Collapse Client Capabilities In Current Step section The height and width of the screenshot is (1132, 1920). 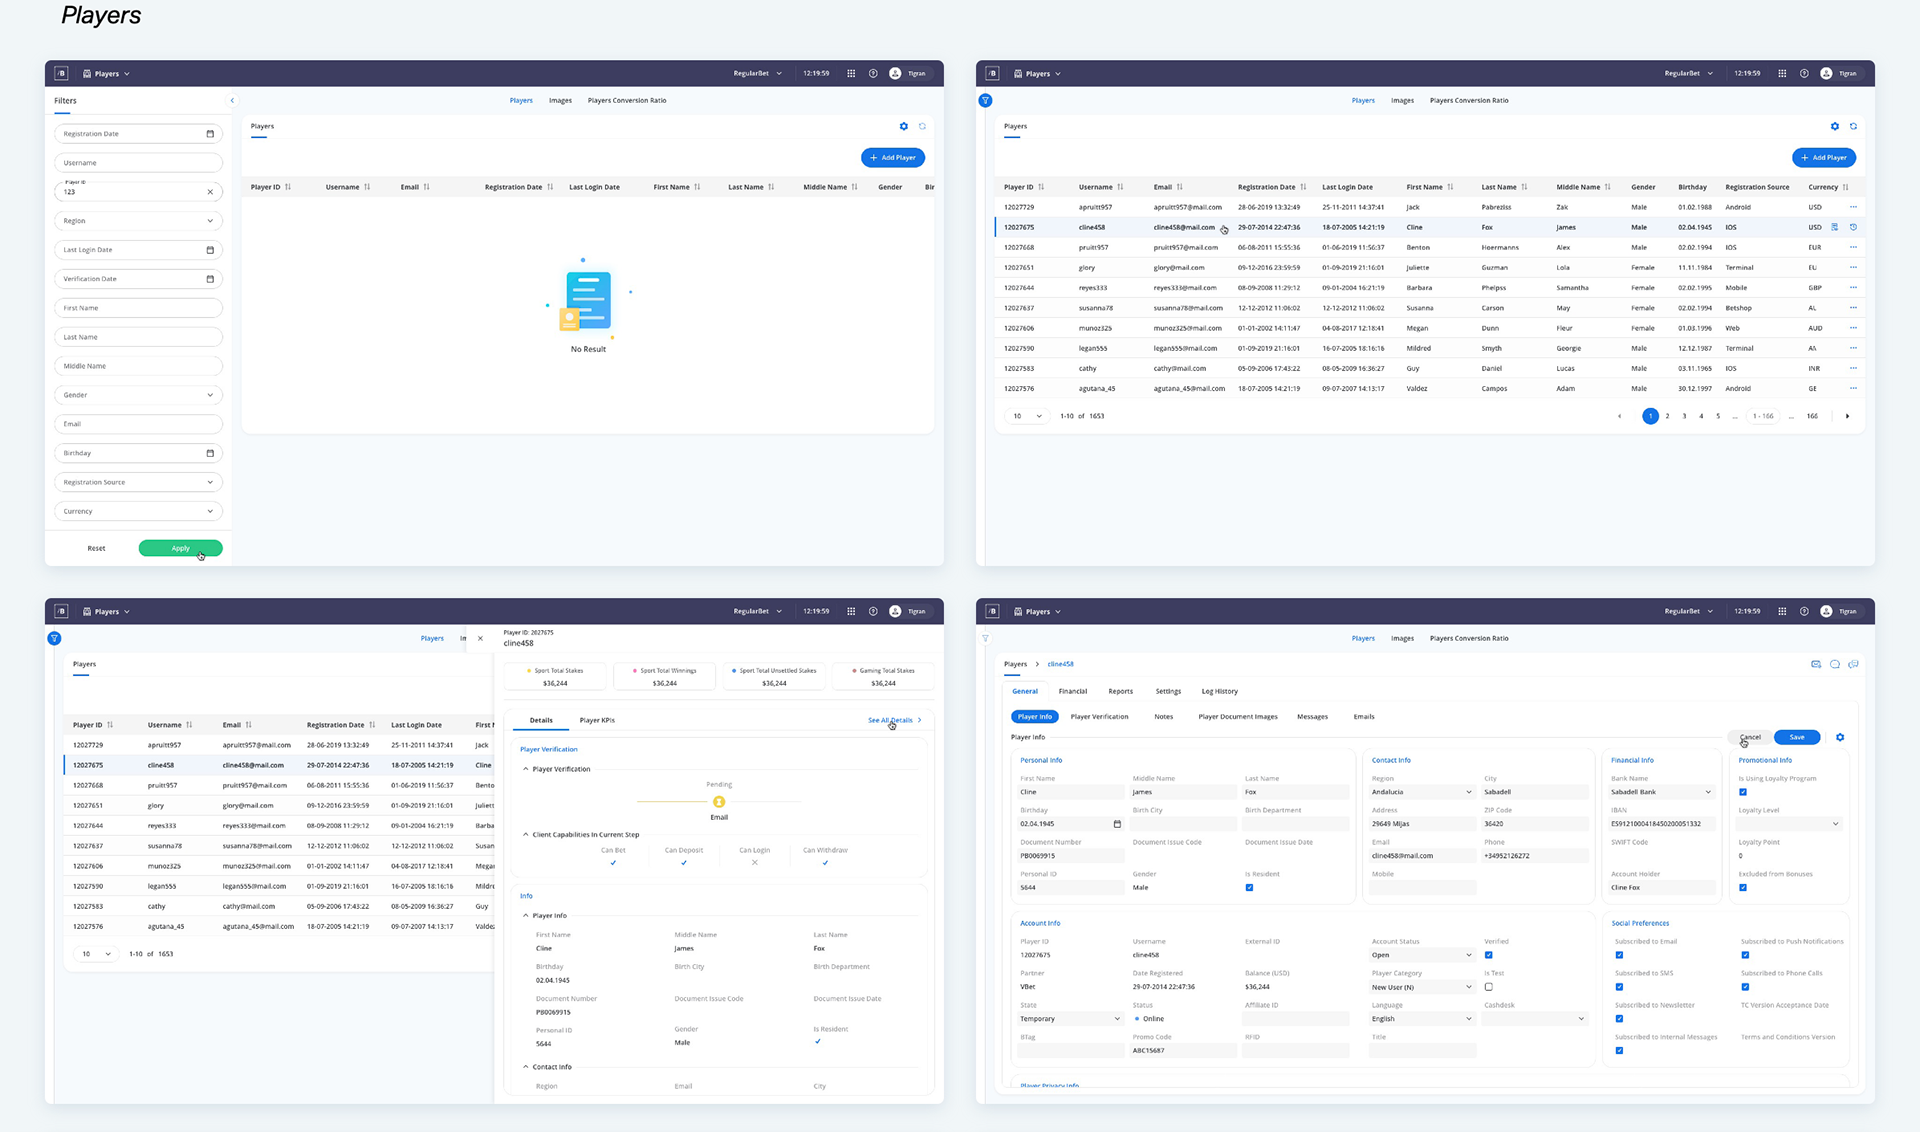click(526, 834)
